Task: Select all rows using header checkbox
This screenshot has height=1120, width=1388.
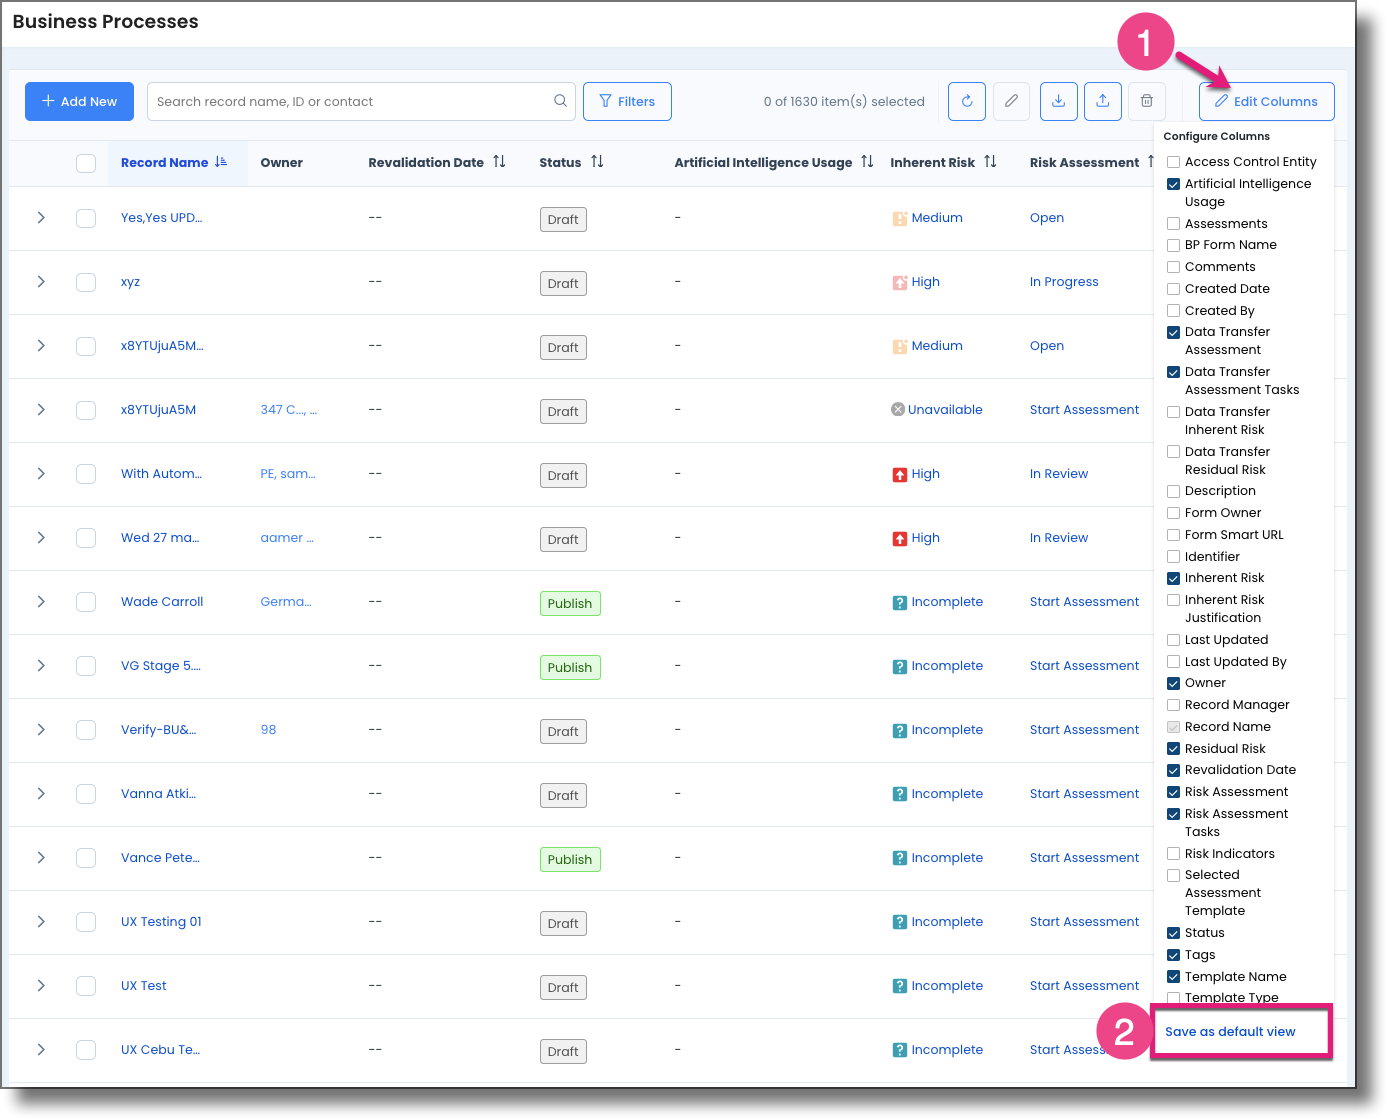Action: pyautogui.click(x=86, y=162)
